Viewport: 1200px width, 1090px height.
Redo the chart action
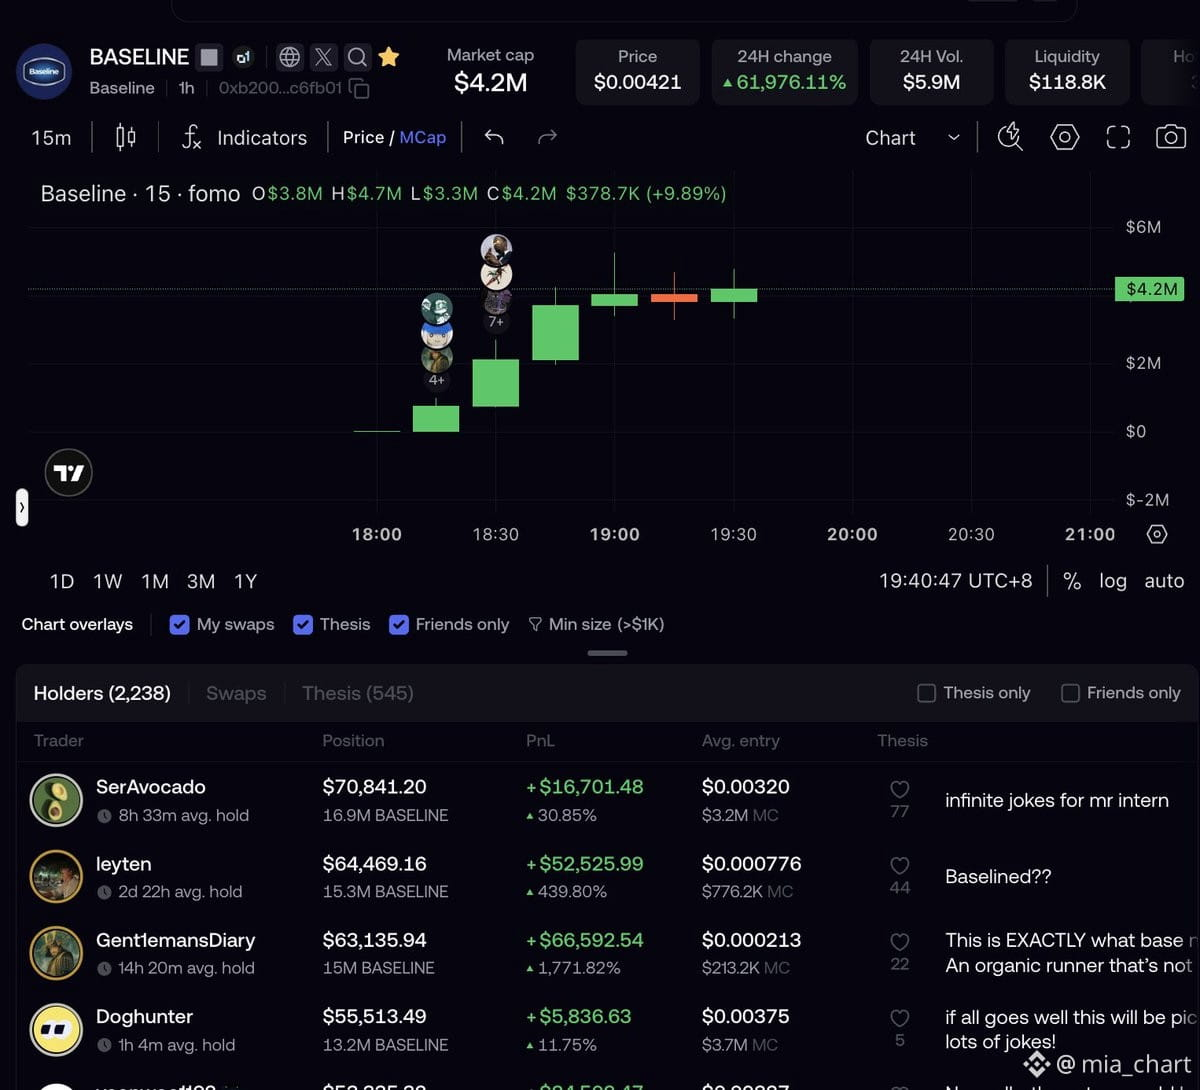pos(547,137)
